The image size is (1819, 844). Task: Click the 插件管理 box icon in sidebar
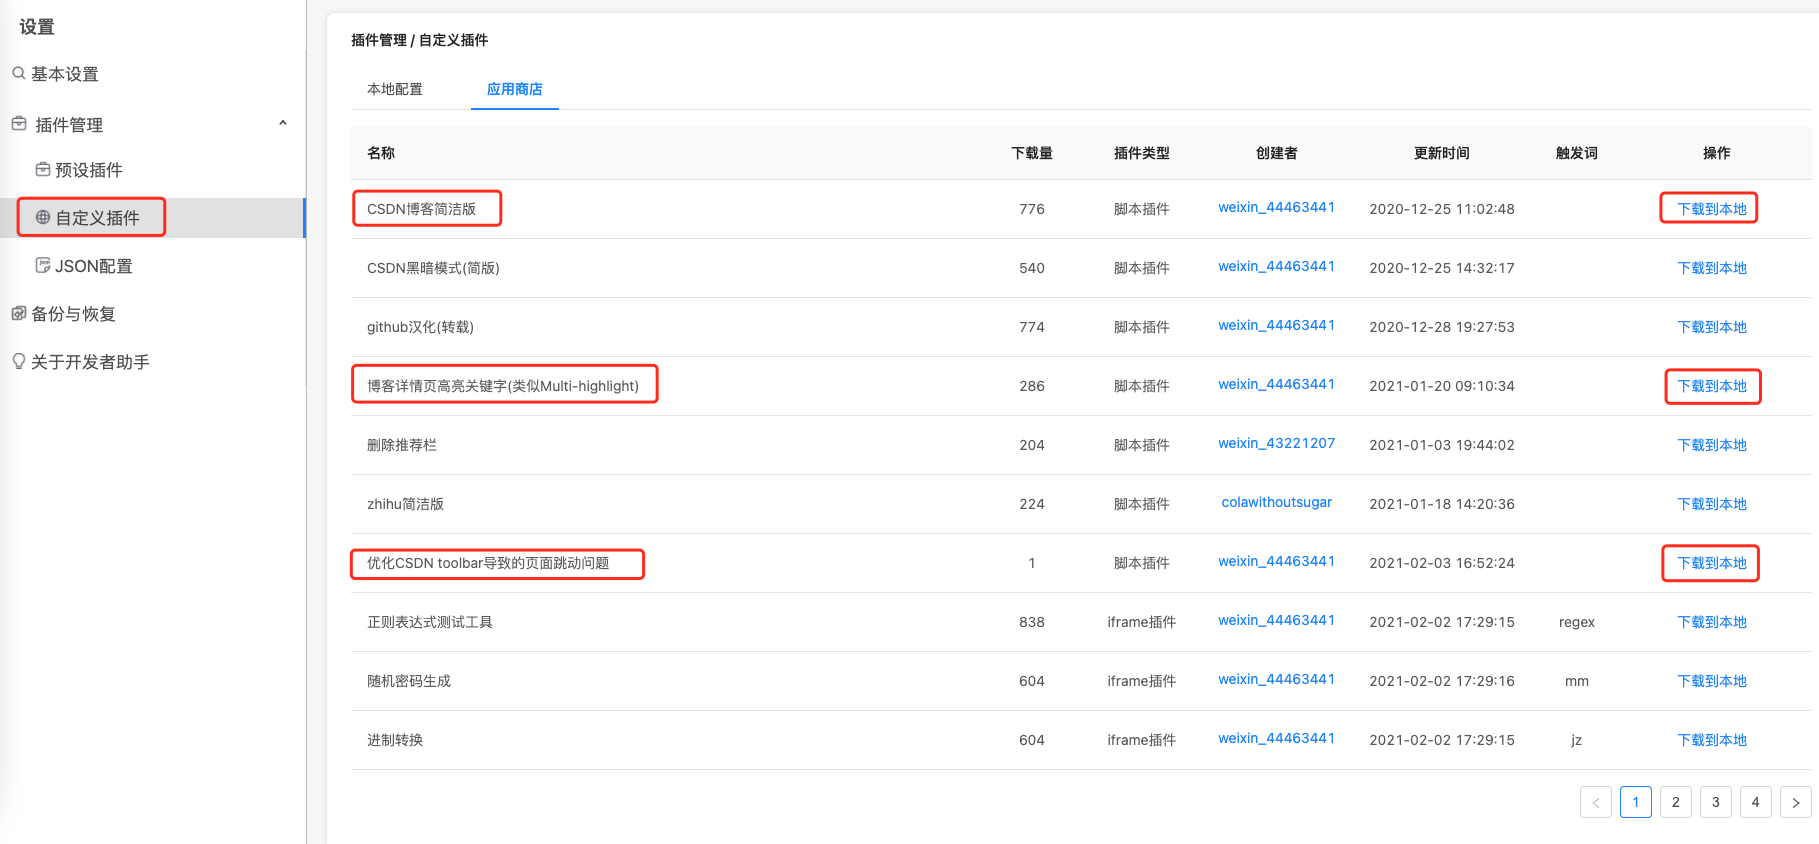19,124
